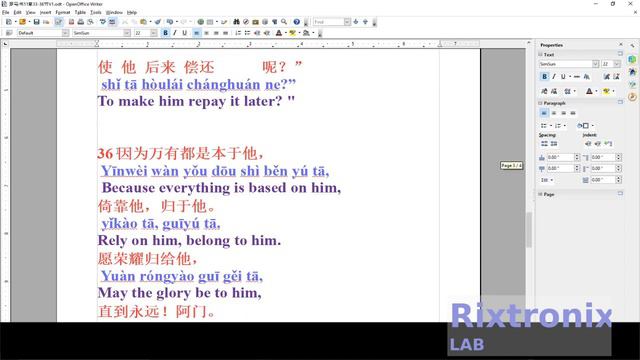This screenshot has height=360, width=640.
Task: Insert a hyperlink
Action: 201,22
